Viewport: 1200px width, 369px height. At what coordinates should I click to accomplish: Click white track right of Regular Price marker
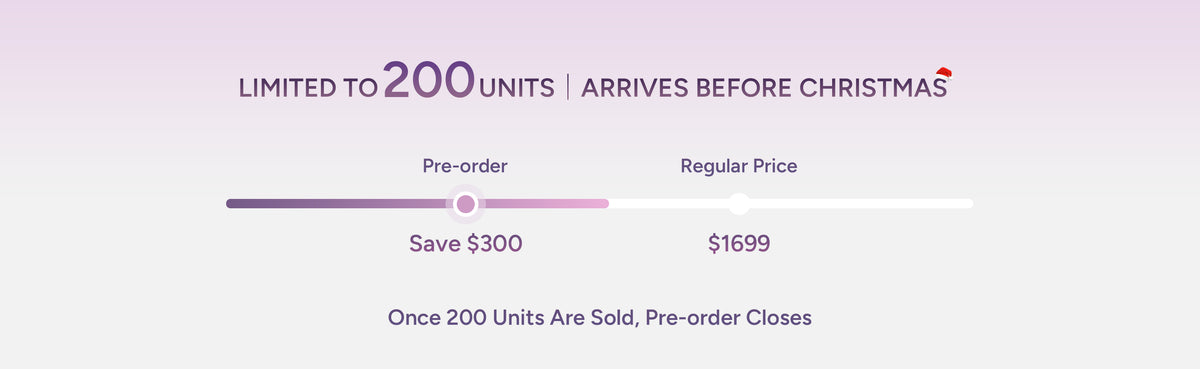pyautogui.click(x=861, y=204)
